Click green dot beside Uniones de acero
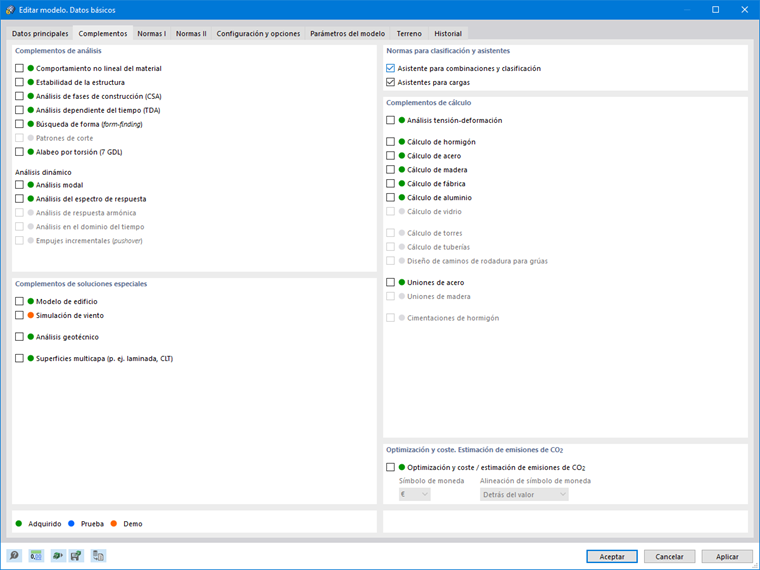The image size is (760, 570). (x=402, y=282)
